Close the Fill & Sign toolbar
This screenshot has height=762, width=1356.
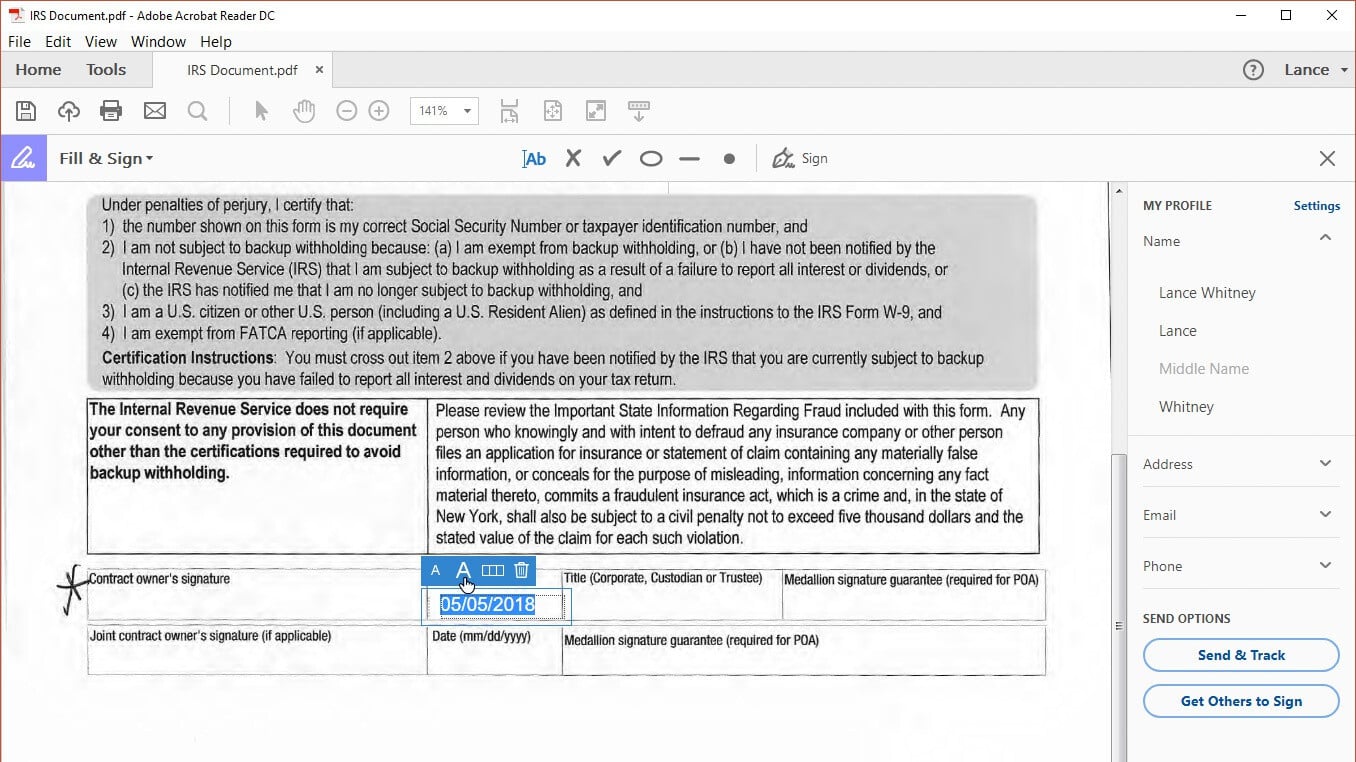coord(1327,158)
